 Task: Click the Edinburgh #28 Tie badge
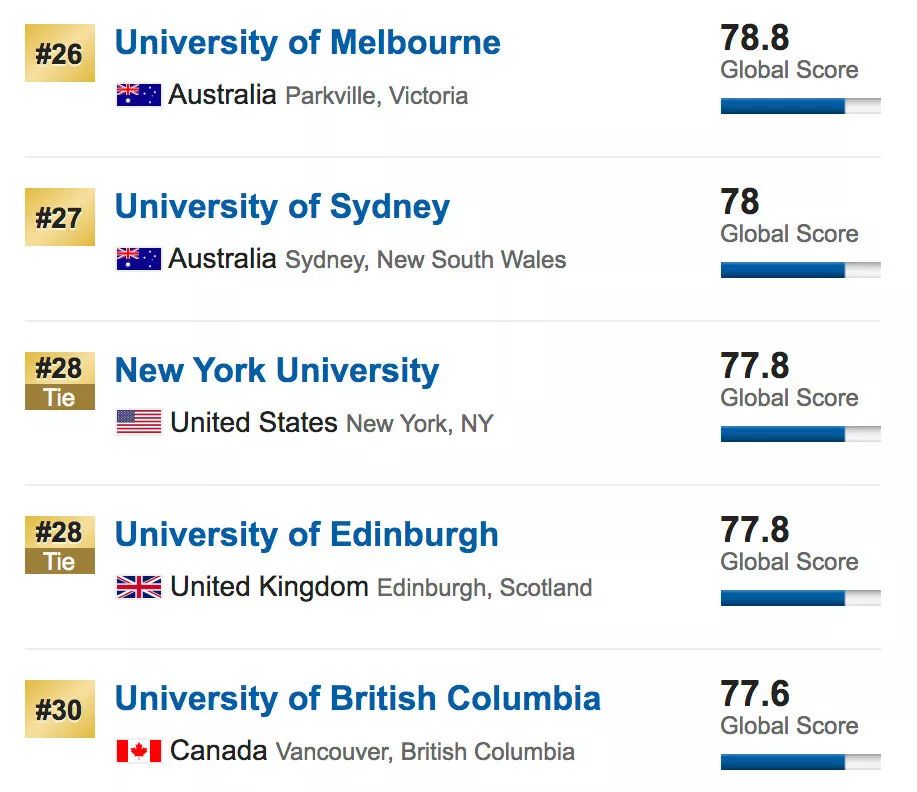click(60, 545)
